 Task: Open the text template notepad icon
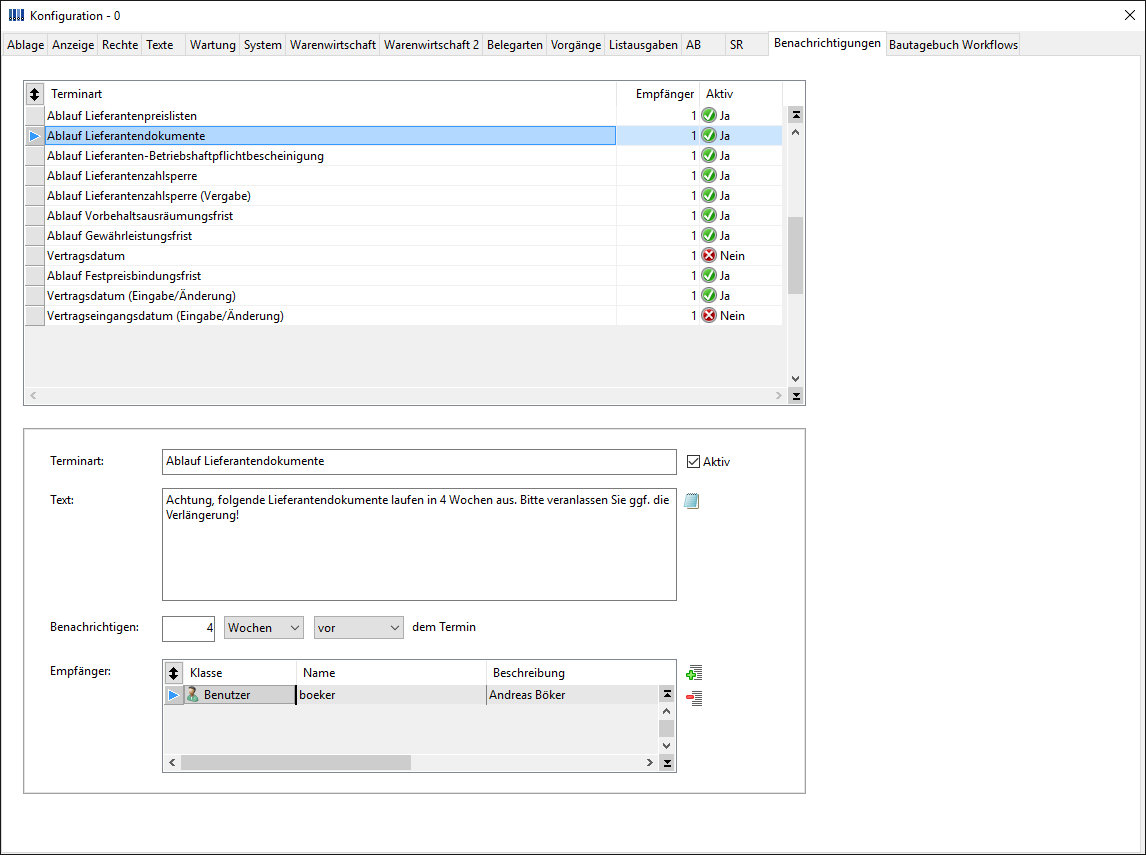click(691, 501)
